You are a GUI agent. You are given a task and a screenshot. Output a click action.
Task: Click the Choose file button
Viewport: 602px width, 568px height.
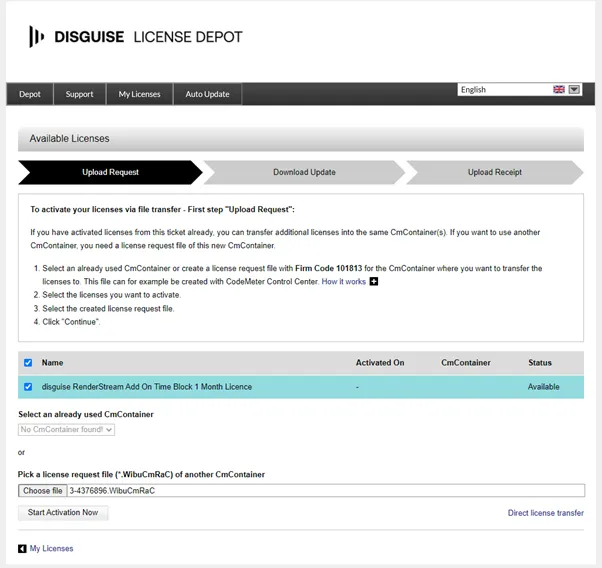click(x=43, y=490)
